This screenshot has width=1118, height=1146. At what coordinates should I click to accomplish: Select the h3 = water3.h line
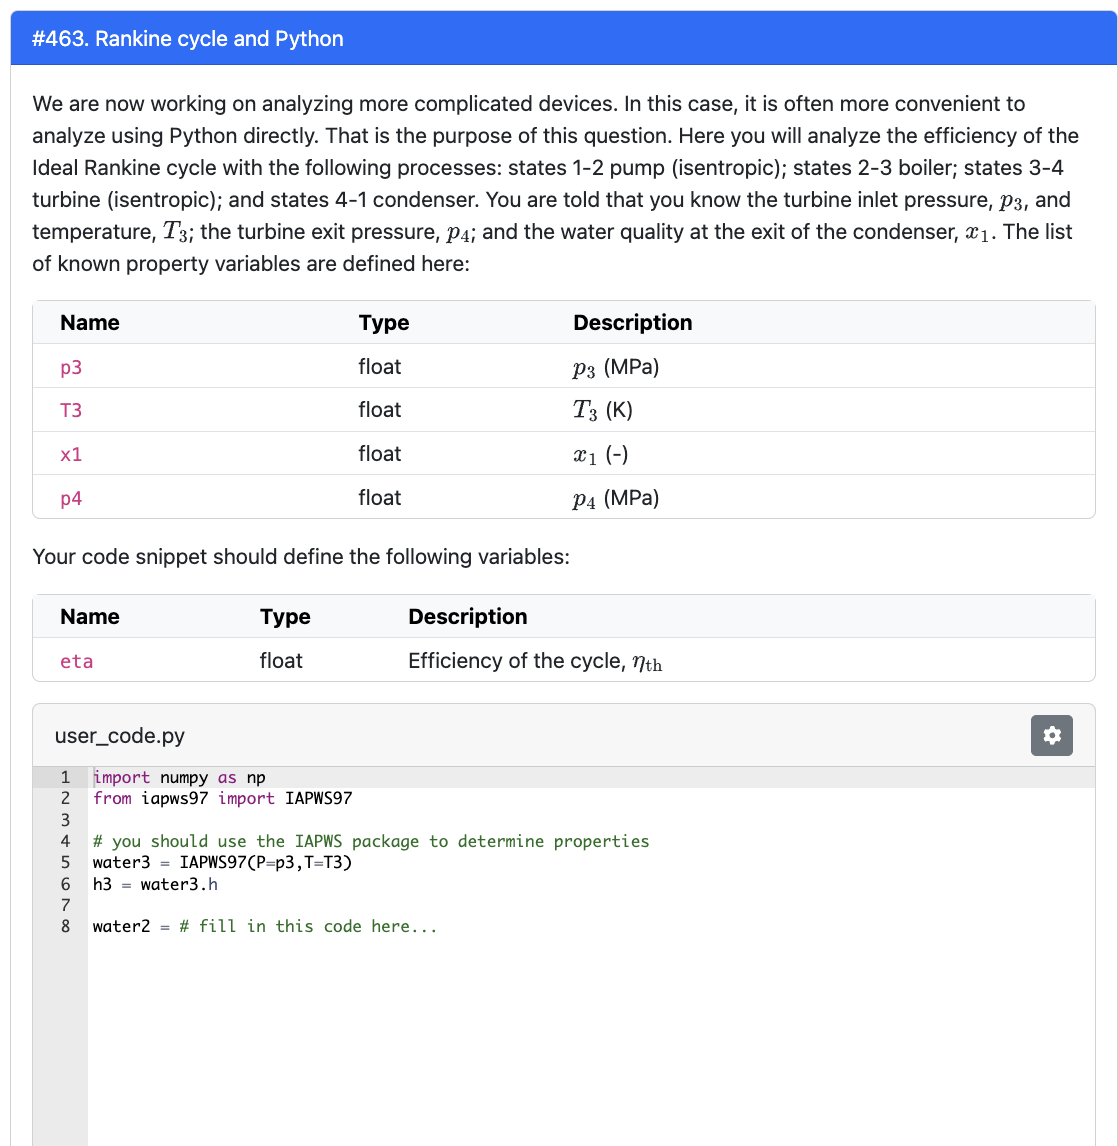(153, 883)
